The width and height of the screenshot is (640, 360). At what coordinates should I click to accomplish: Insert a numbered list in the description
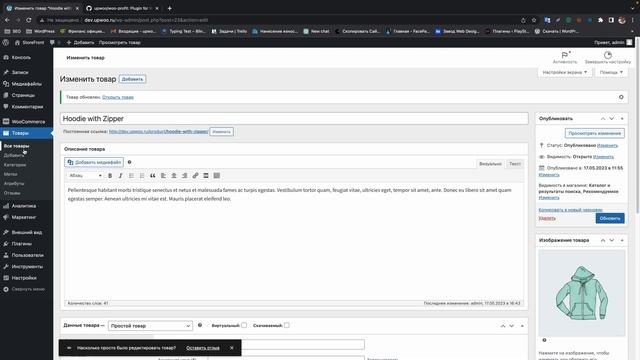142,176
